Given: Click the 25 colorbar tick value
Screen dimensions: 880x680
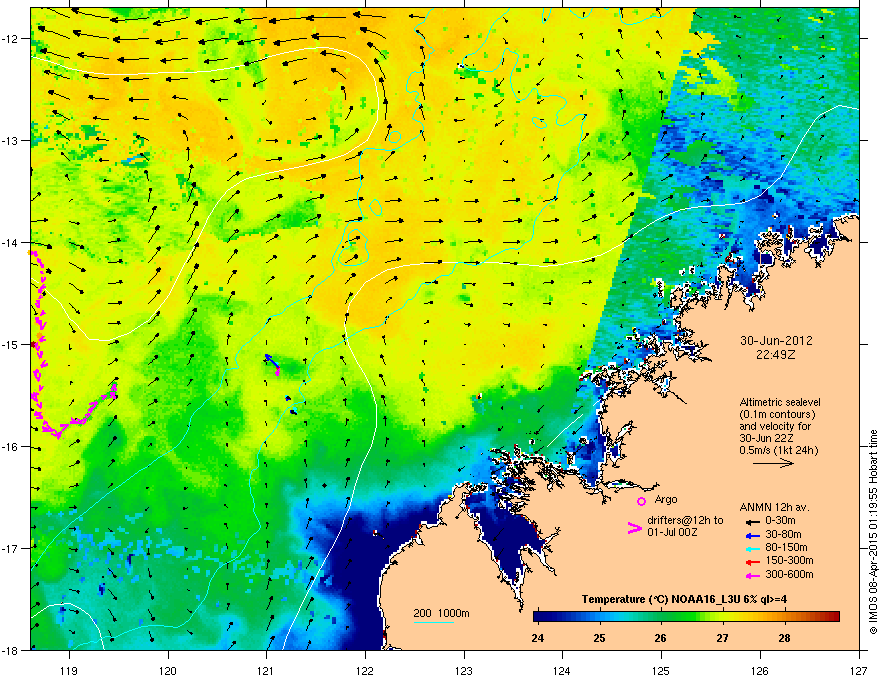Looking at the screenshot, I should 599,638.
